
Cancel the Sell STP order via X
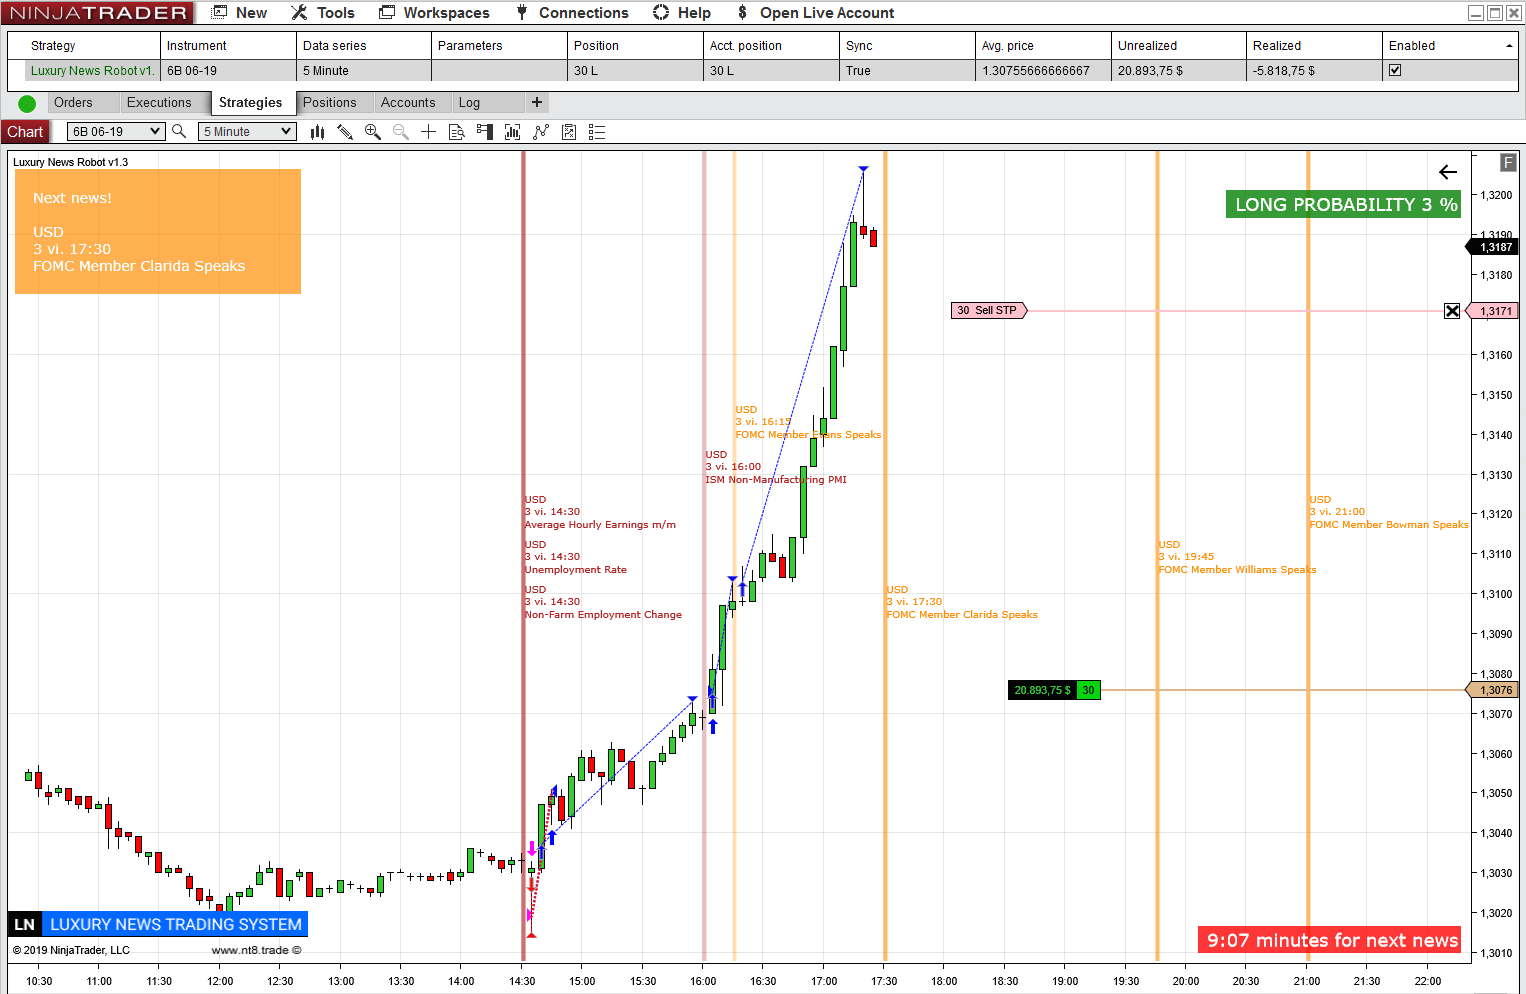point(1452,311)
